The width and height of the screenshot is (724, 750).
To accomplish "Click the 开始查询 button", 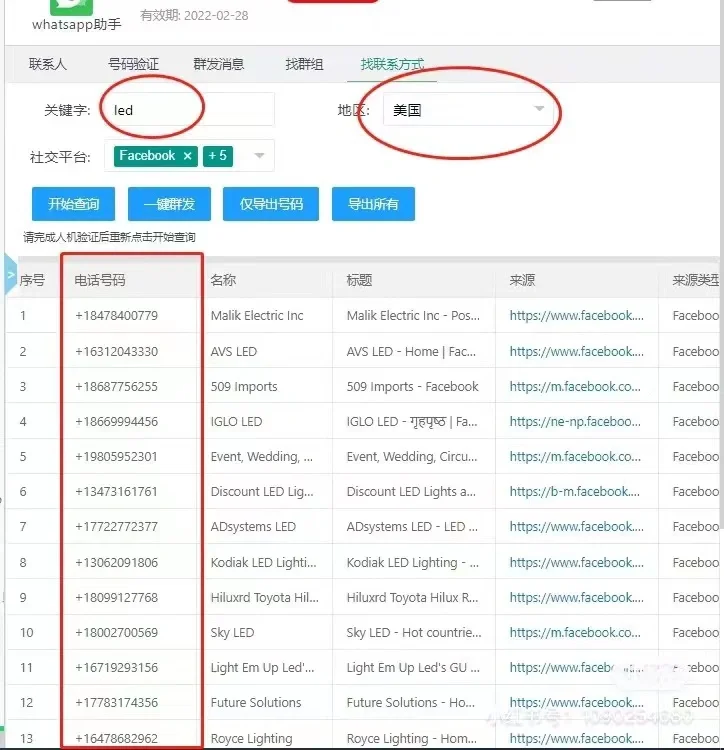I will tap(73, 204).
